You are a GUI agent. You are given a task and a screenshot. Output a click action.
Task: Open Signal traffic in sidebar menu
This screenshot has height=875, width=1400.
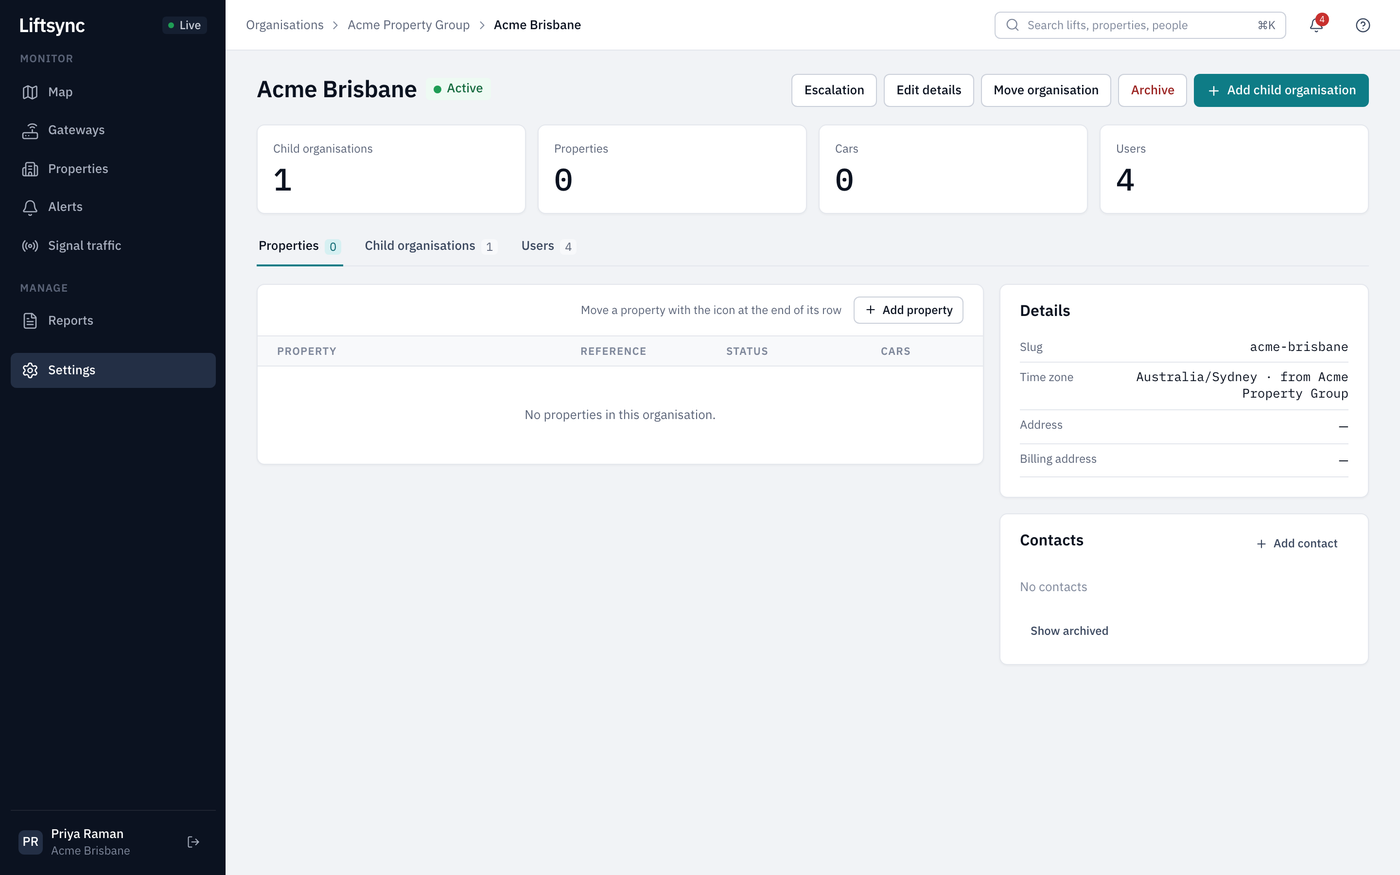(113, 246)
